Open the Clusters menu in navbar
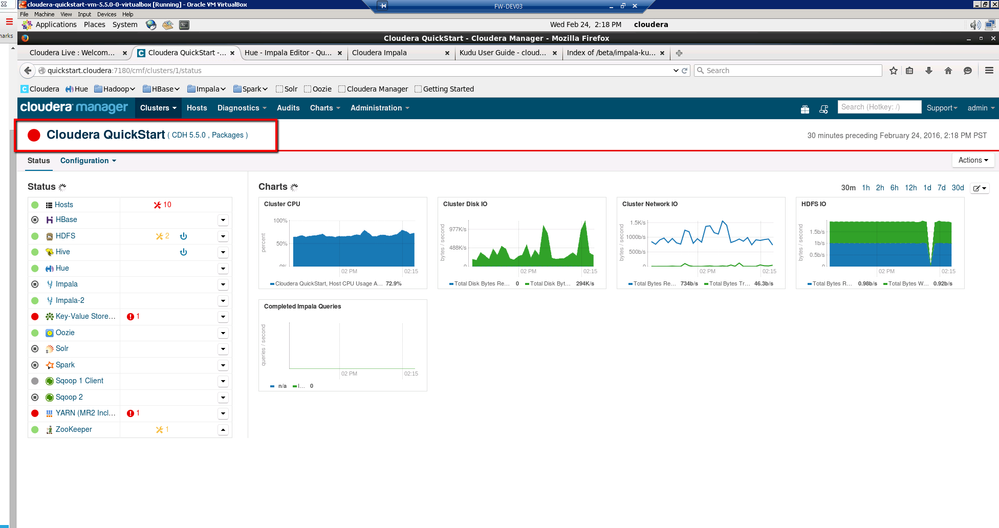The image size is (999, 528). click(x=158, y=108)
